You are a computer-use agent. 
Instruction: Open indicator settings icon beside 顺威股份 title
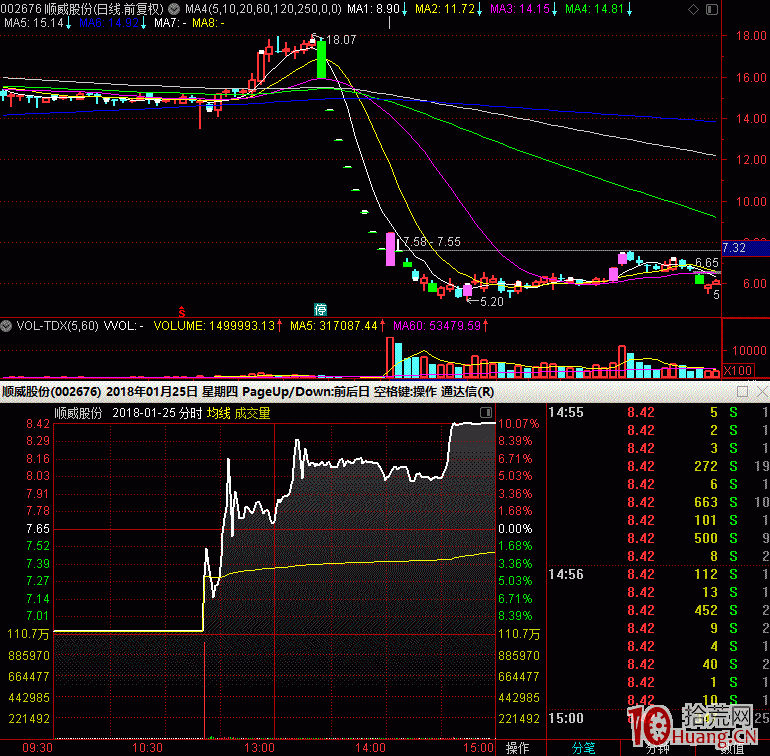[174, 8]
